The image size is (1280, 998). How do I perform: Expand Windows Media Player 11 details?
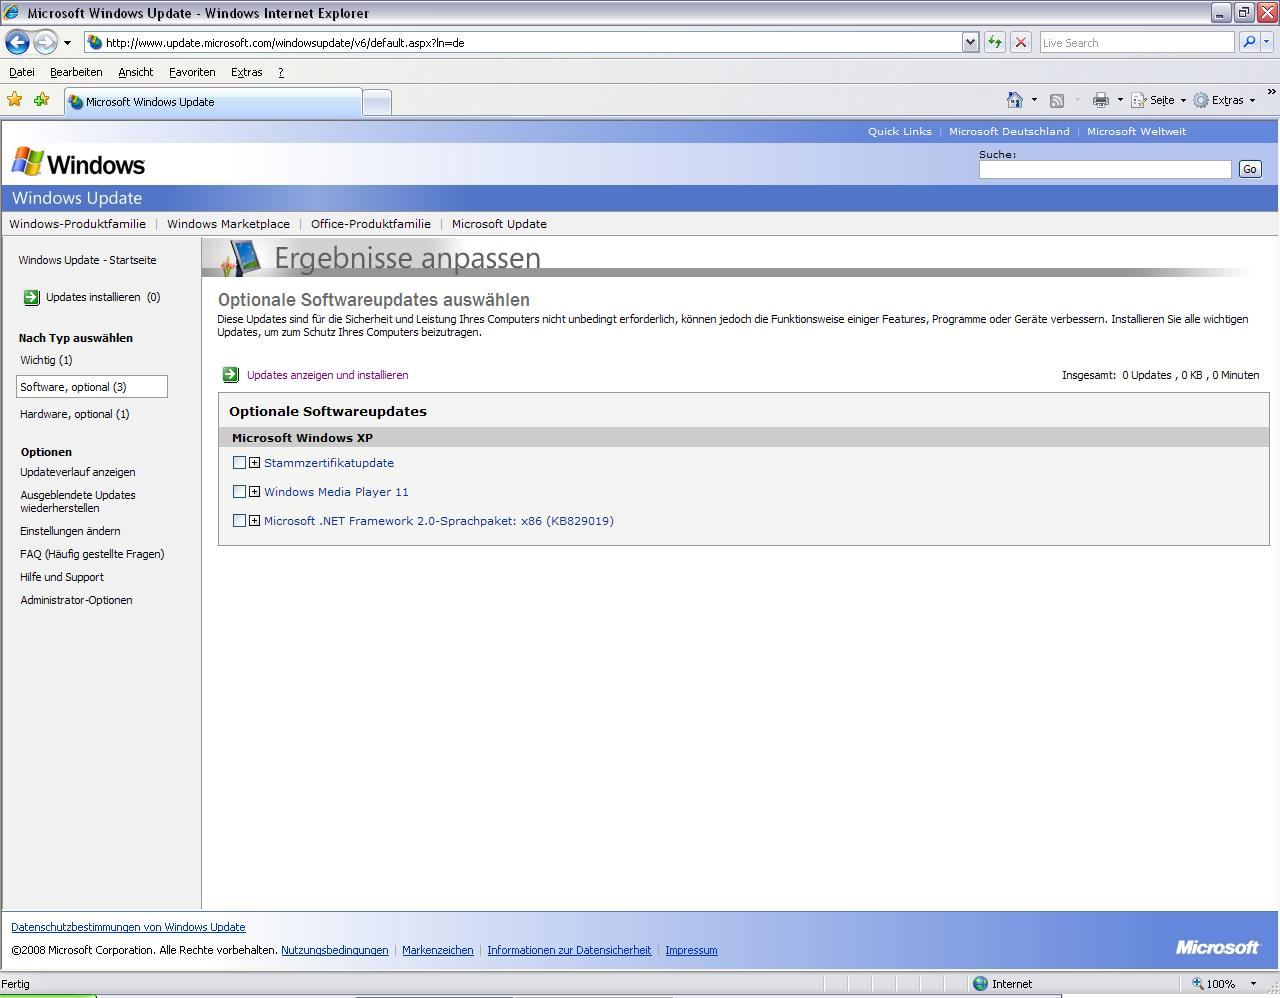254,492
